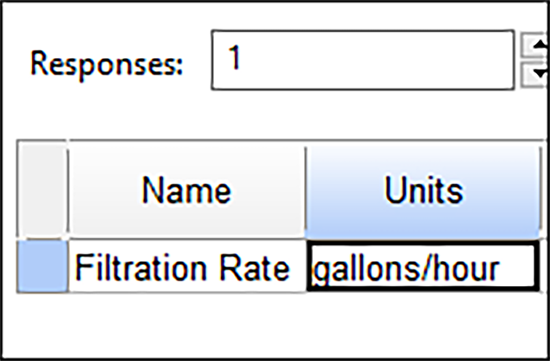Highlight the Units column via its header
The width and height of the screenshot is (550, 361).
tap(423, 190)
